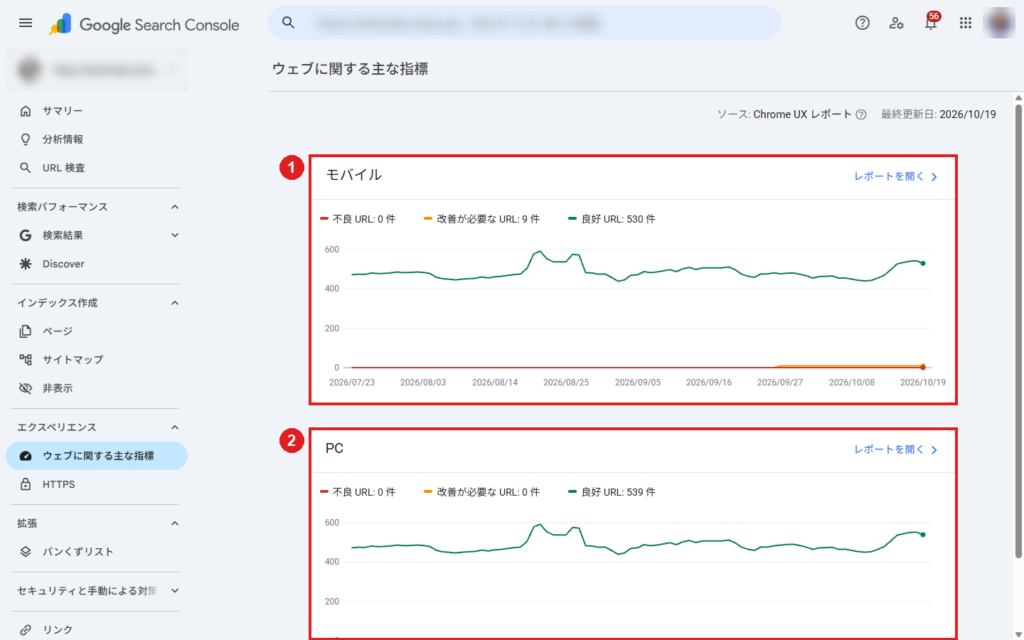Open the property selector dropdown
Screen dimensions: 1024x640
pos(97,69)
